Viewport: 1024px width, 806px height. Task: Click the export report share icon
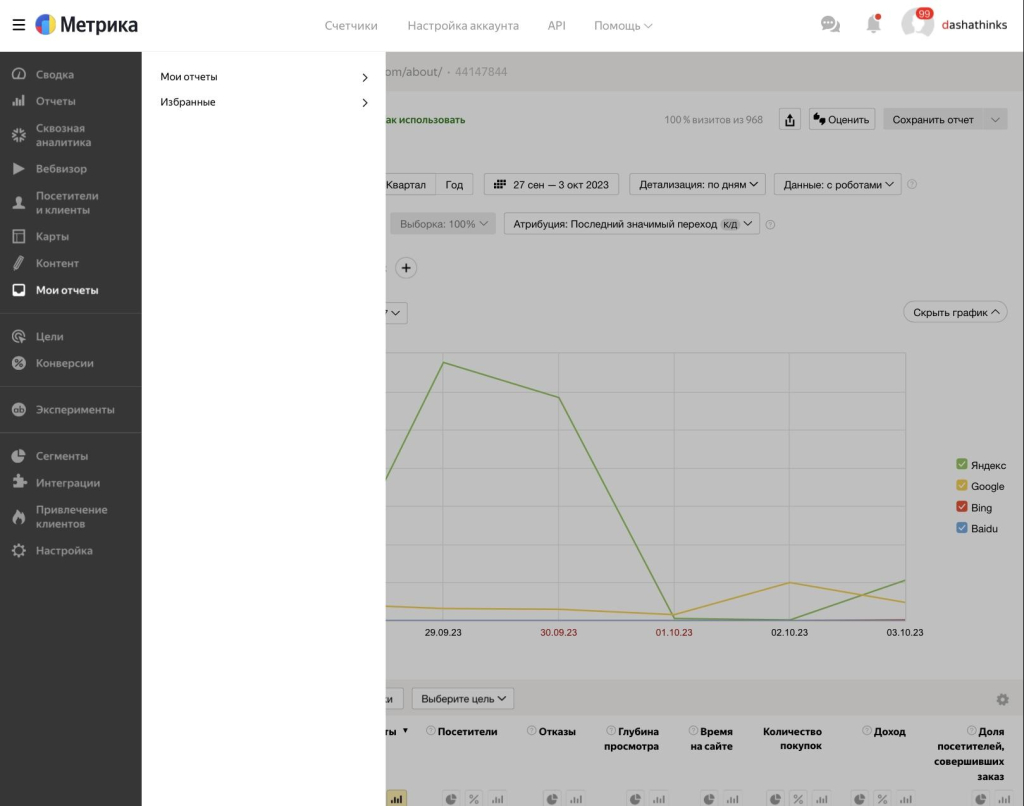click(790, 120)
